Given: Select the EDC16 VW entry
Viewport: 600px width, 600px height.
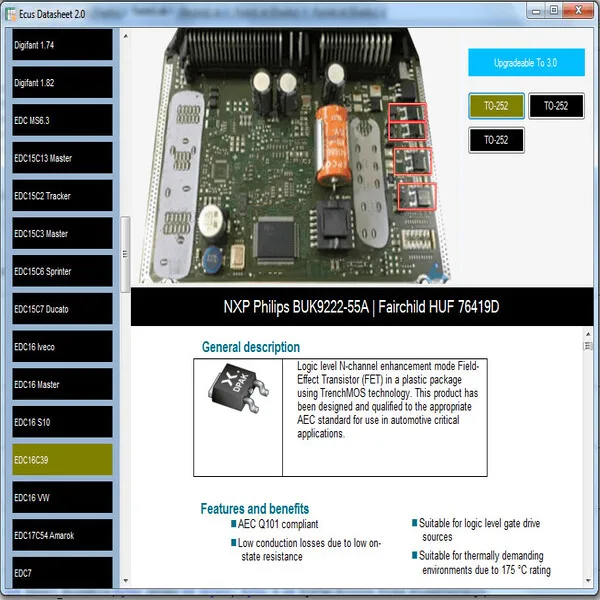Looking at the screenshot, I should pyautogui.click(x=62, y=497).
